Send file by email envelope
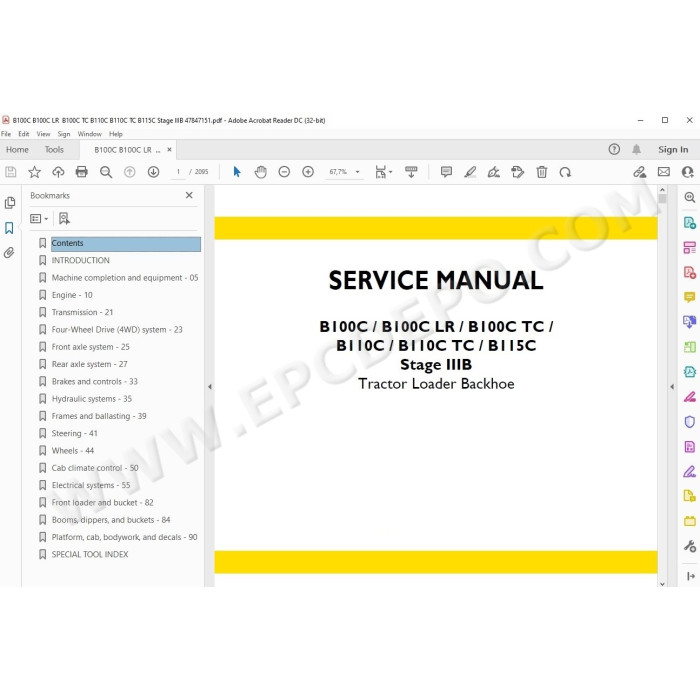The height and width of the screenshot is (700, 700). 664,172
